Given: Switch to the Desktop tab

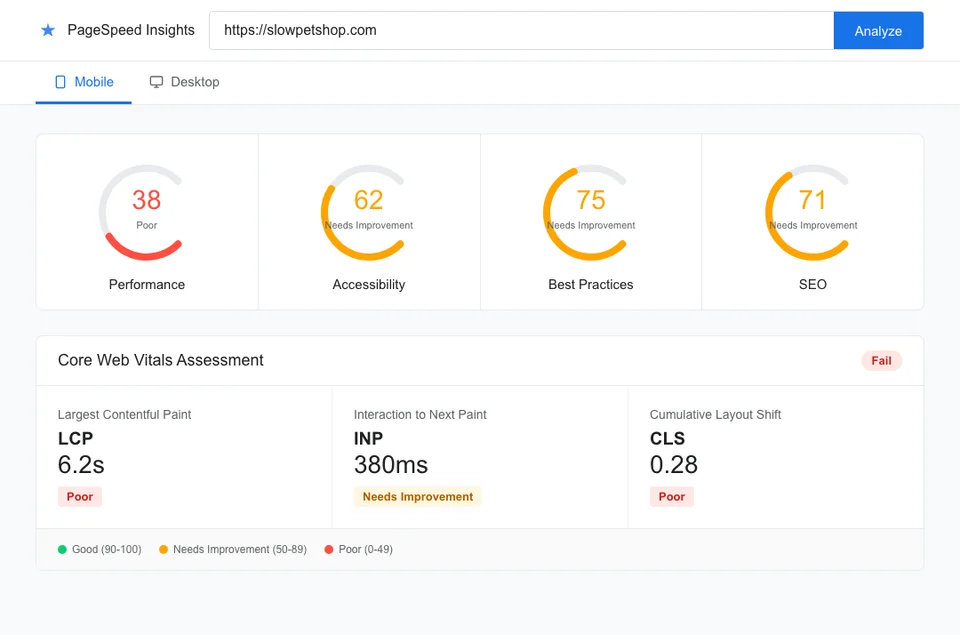Looking at the screenshot, I should (x=184, y=82).
